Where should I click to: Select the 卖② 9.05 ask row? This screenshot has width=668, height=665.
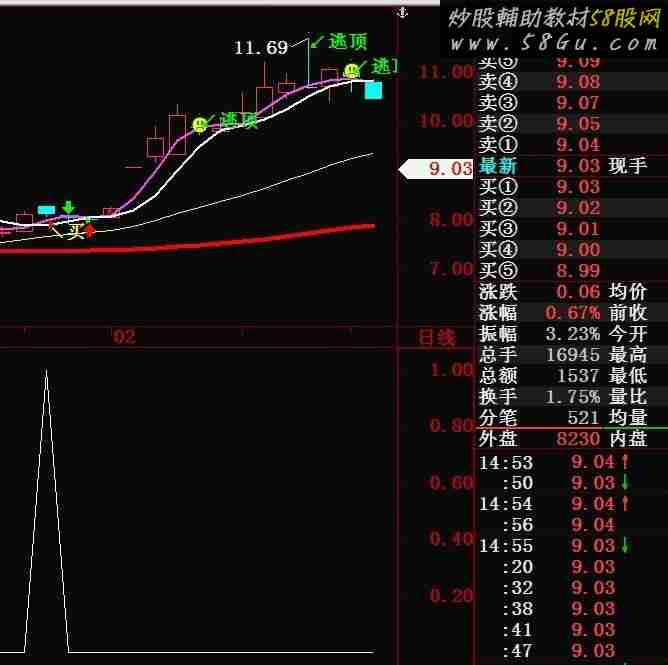click(x=571, y=124)
